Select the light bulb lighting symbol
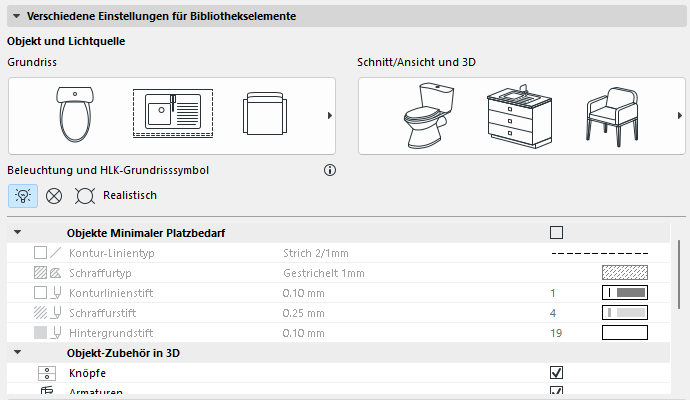Image resolution: width=690 pixels, height=400 pixels. click(23, 195)
